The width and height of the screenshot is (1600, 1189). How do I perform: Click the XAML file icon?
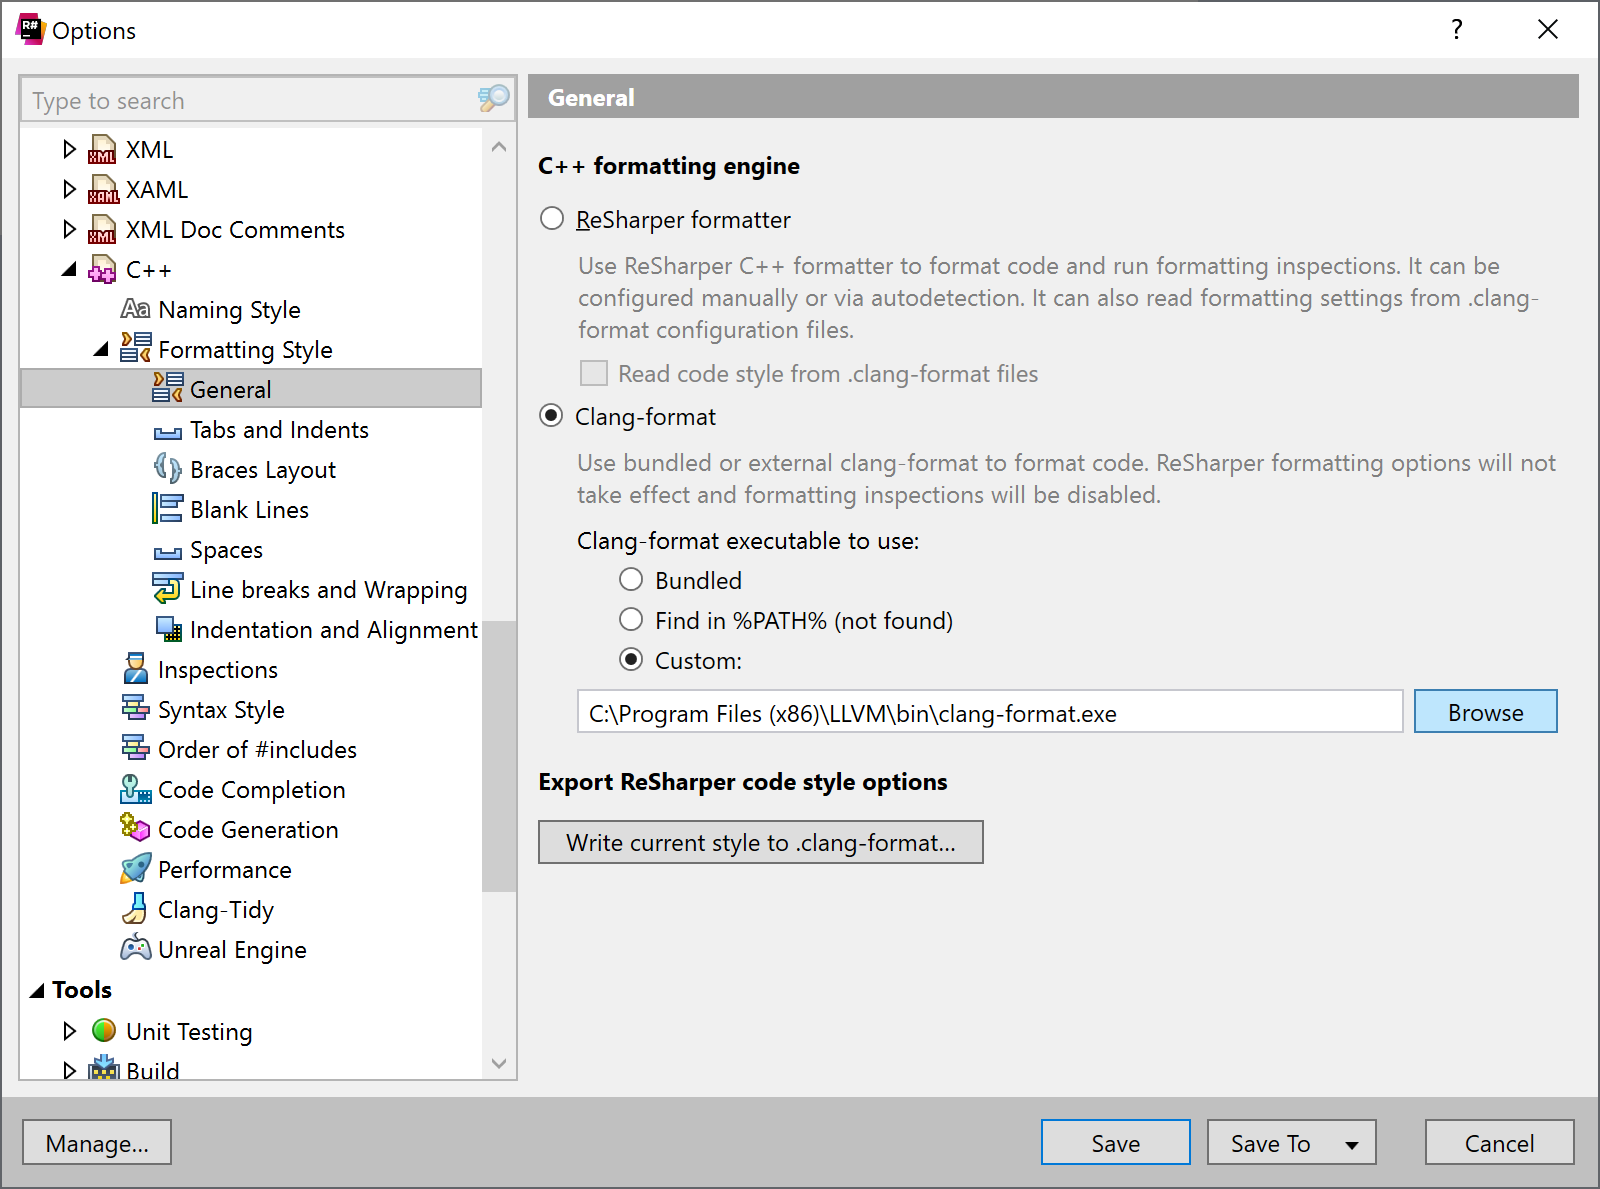[102, 190]
